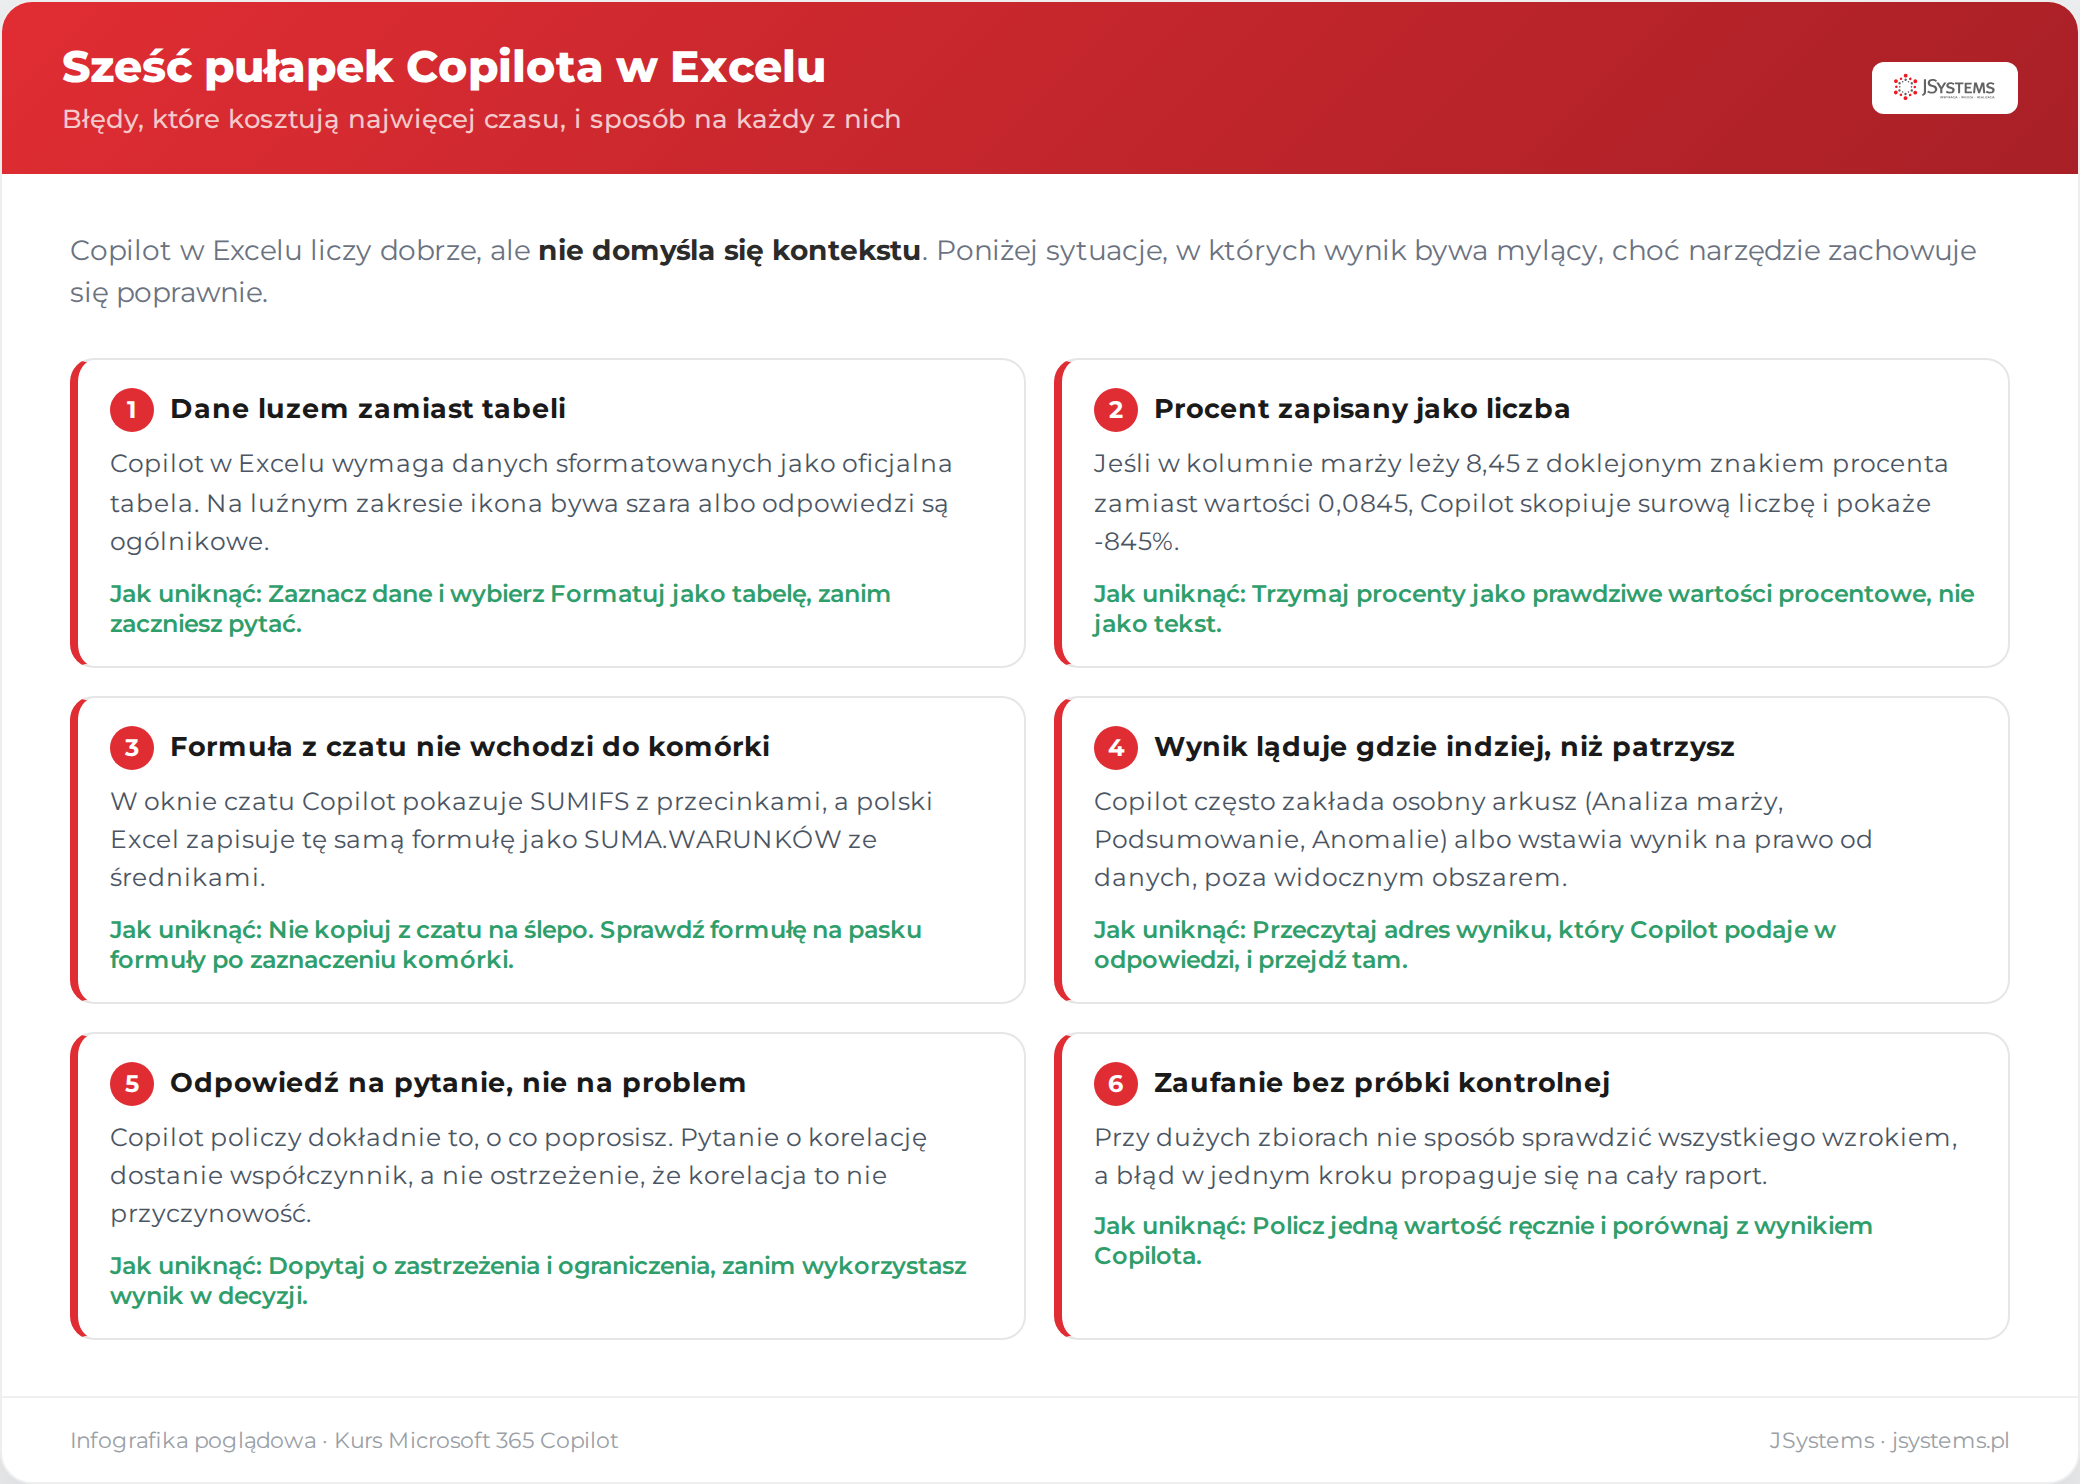This screenshot has width=2080, height=1484.
Task: Click footer text "Infografika poglądowa · Kurs Microsoft 365 Copilot"
Action: (x=344, y=1440)
